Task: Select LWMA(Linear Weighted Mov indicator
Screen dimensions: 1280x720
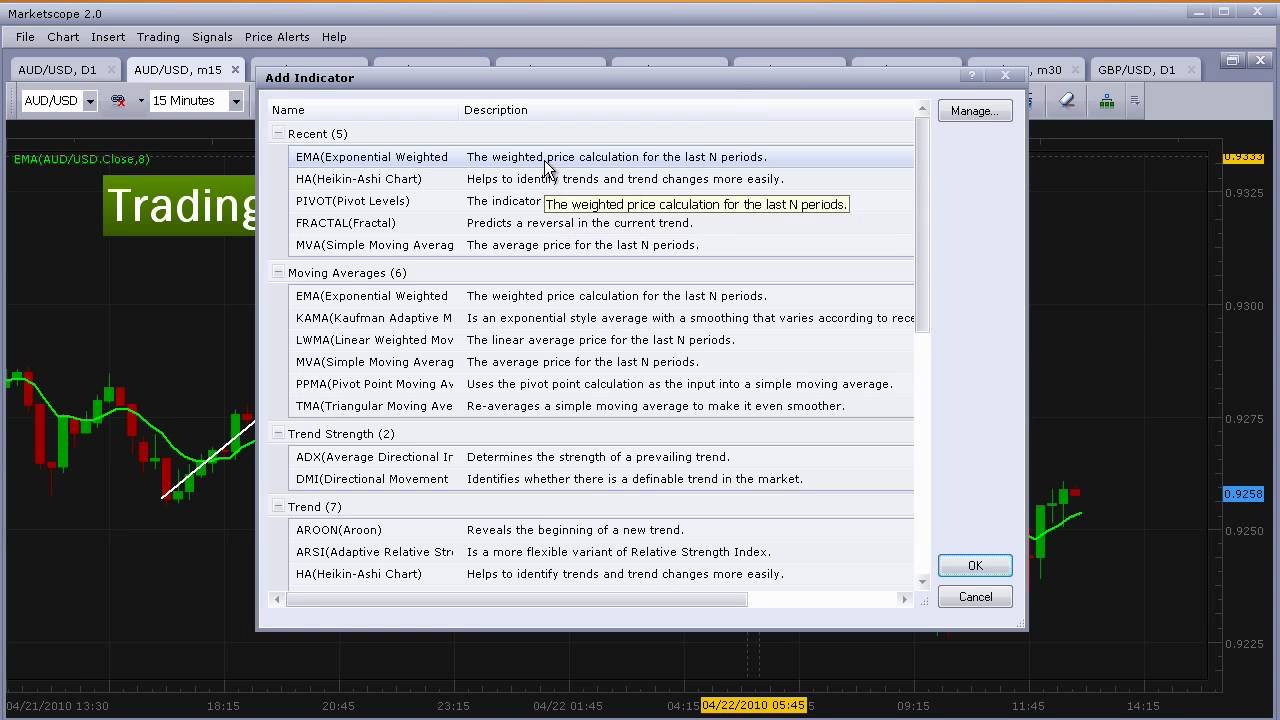Action: coord(603,340)
